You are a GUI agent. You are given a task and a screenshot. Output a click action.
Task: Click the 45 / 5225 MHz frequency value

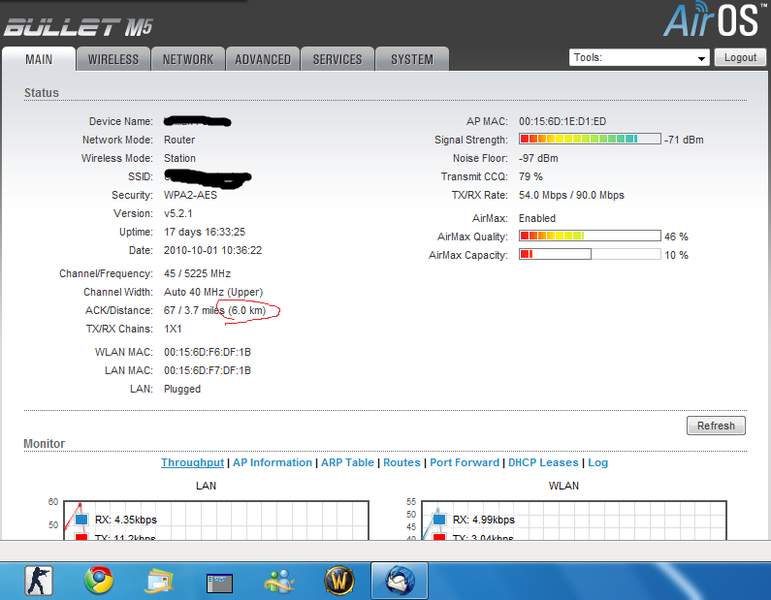197,273
